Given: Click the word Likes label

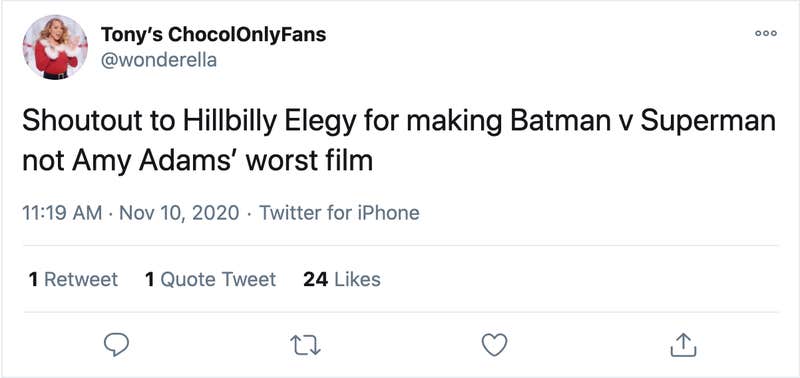Looking at the screenshot, I should coord(358,280).
